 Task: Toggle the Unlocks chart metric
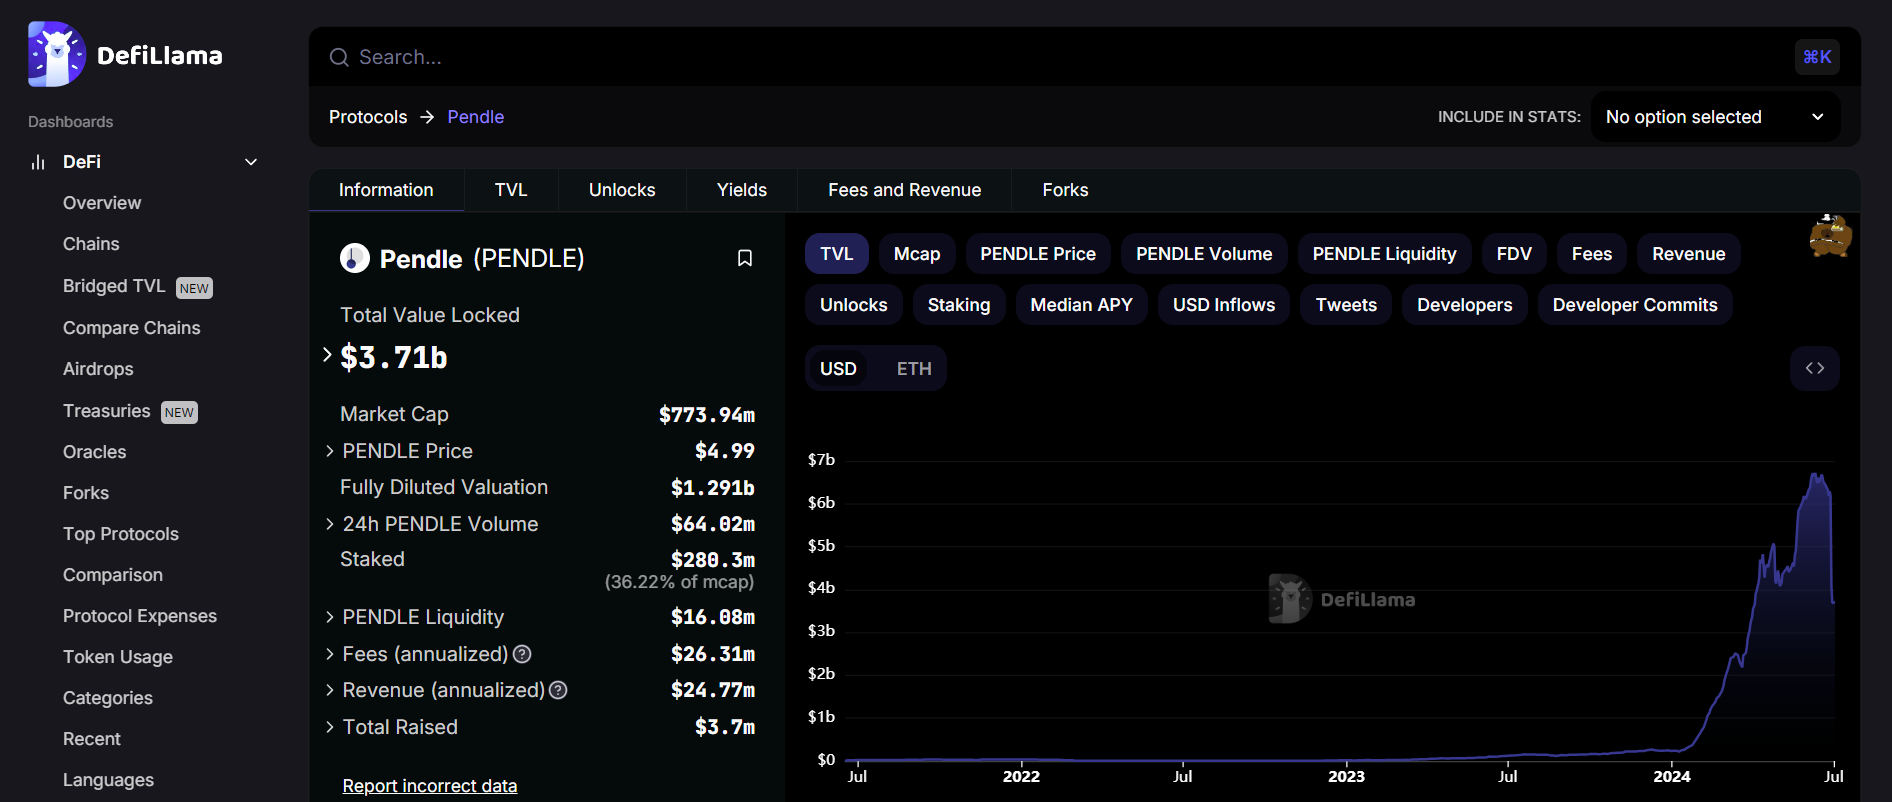click(854, 305)
